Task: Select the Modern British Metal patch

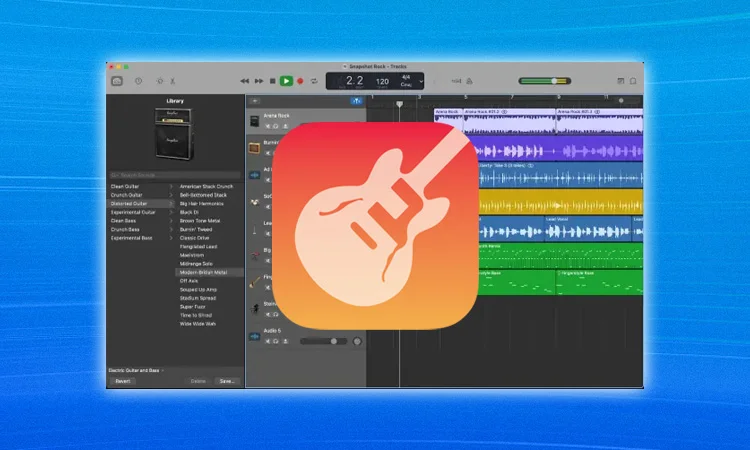Action: tap(203, 273)
